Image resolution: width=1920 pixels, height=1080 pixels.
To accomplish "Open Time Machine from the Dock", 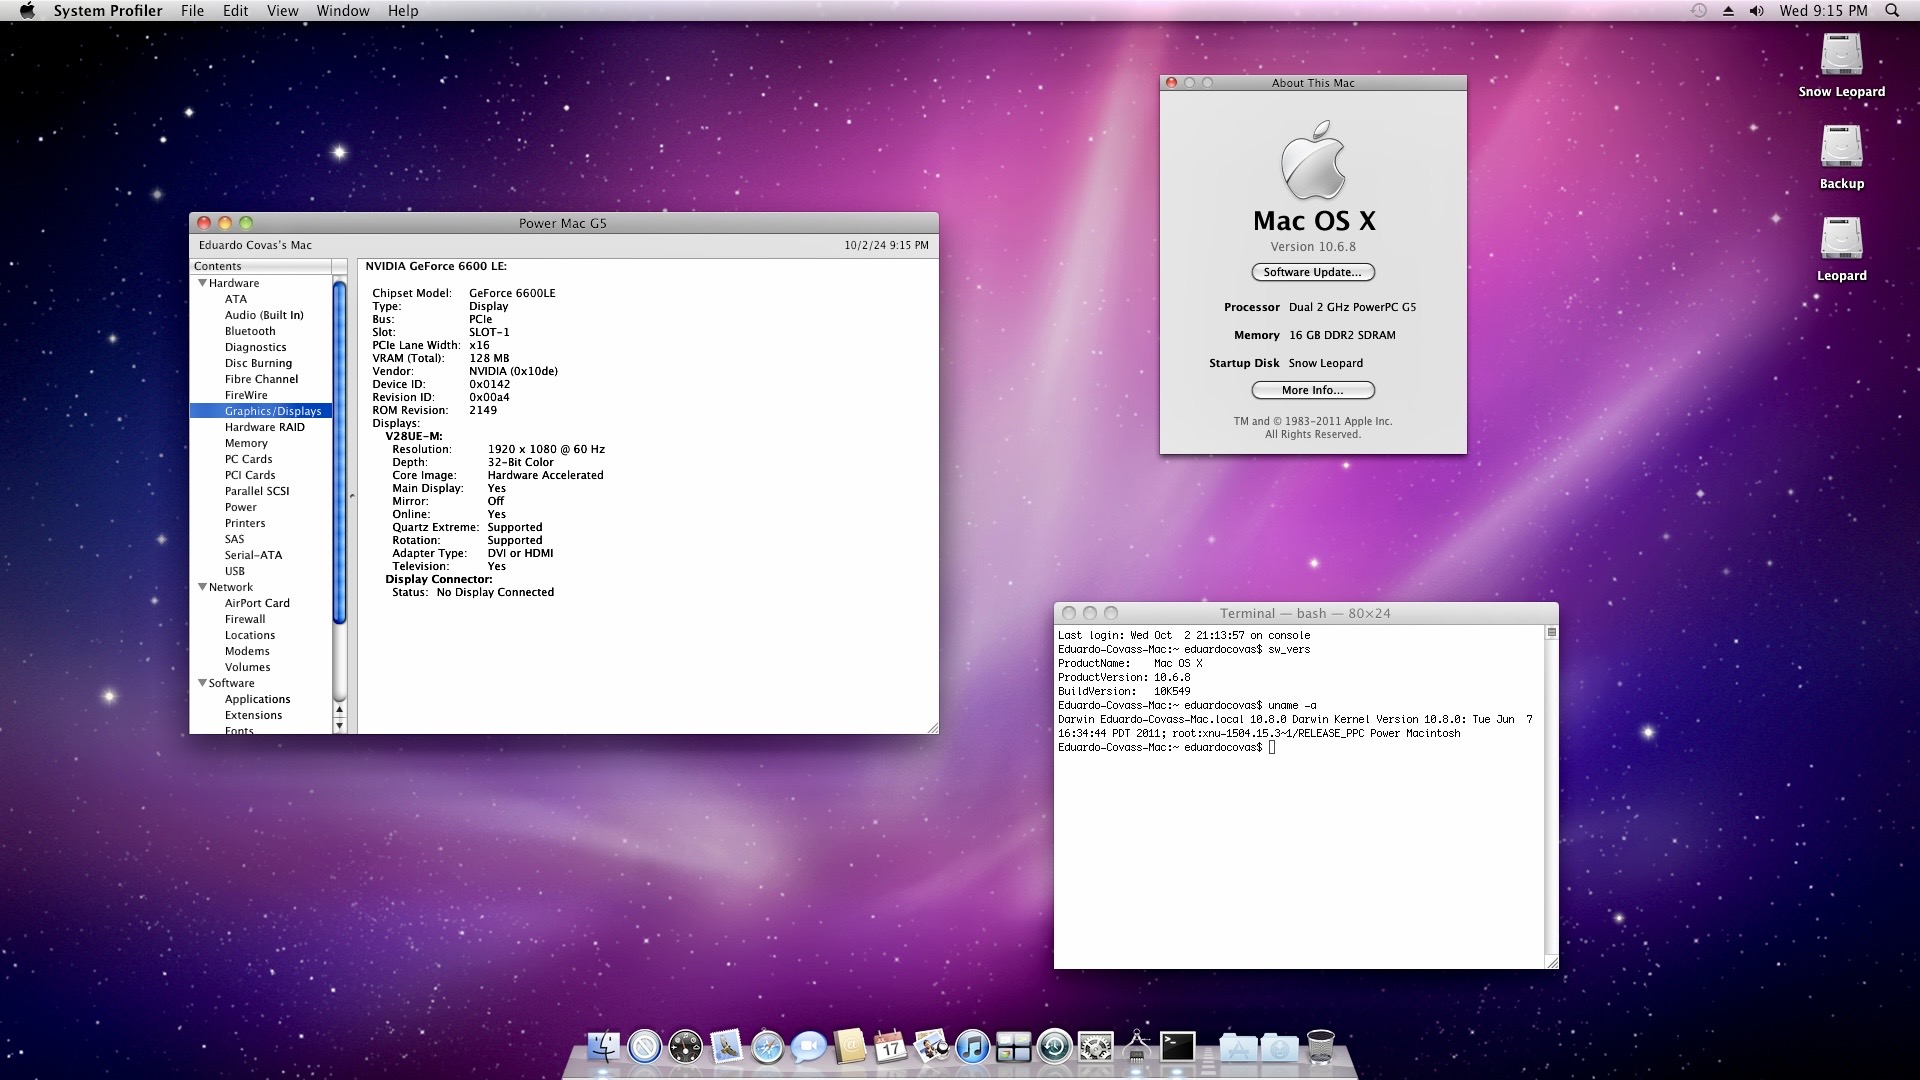I will [1054, 1047].
